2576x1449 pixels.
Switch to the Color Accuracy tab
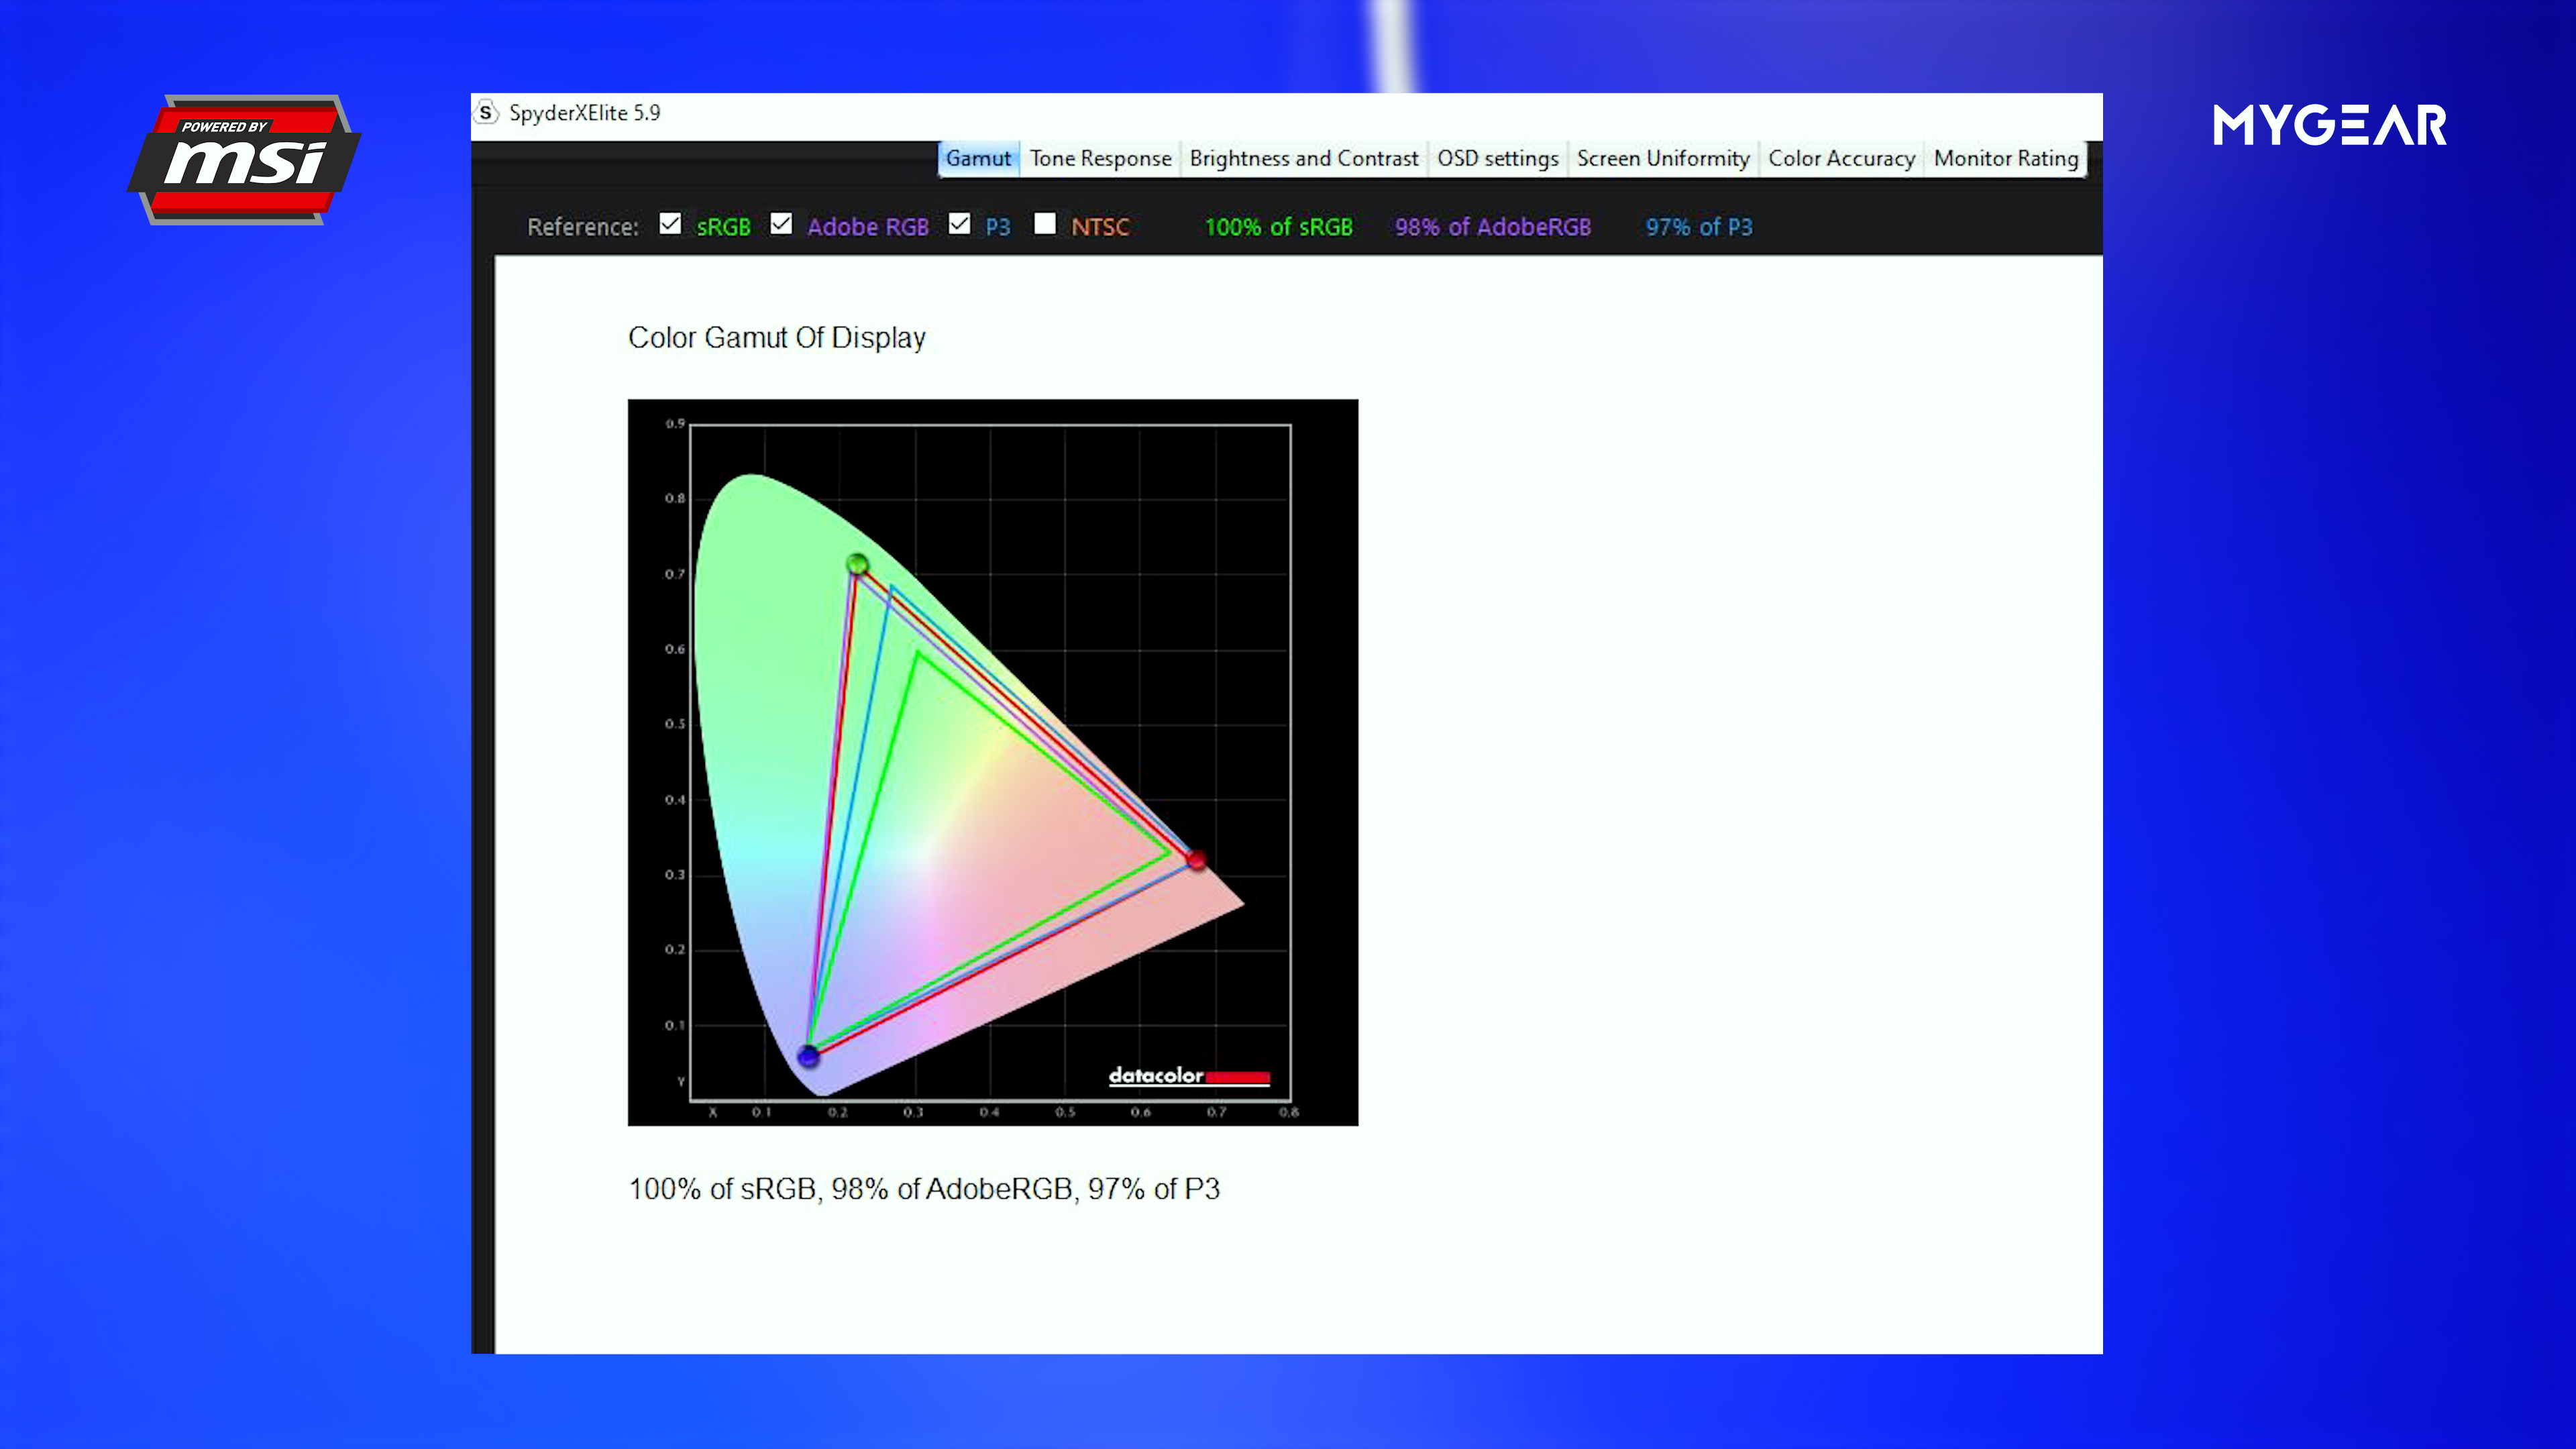1841,158
